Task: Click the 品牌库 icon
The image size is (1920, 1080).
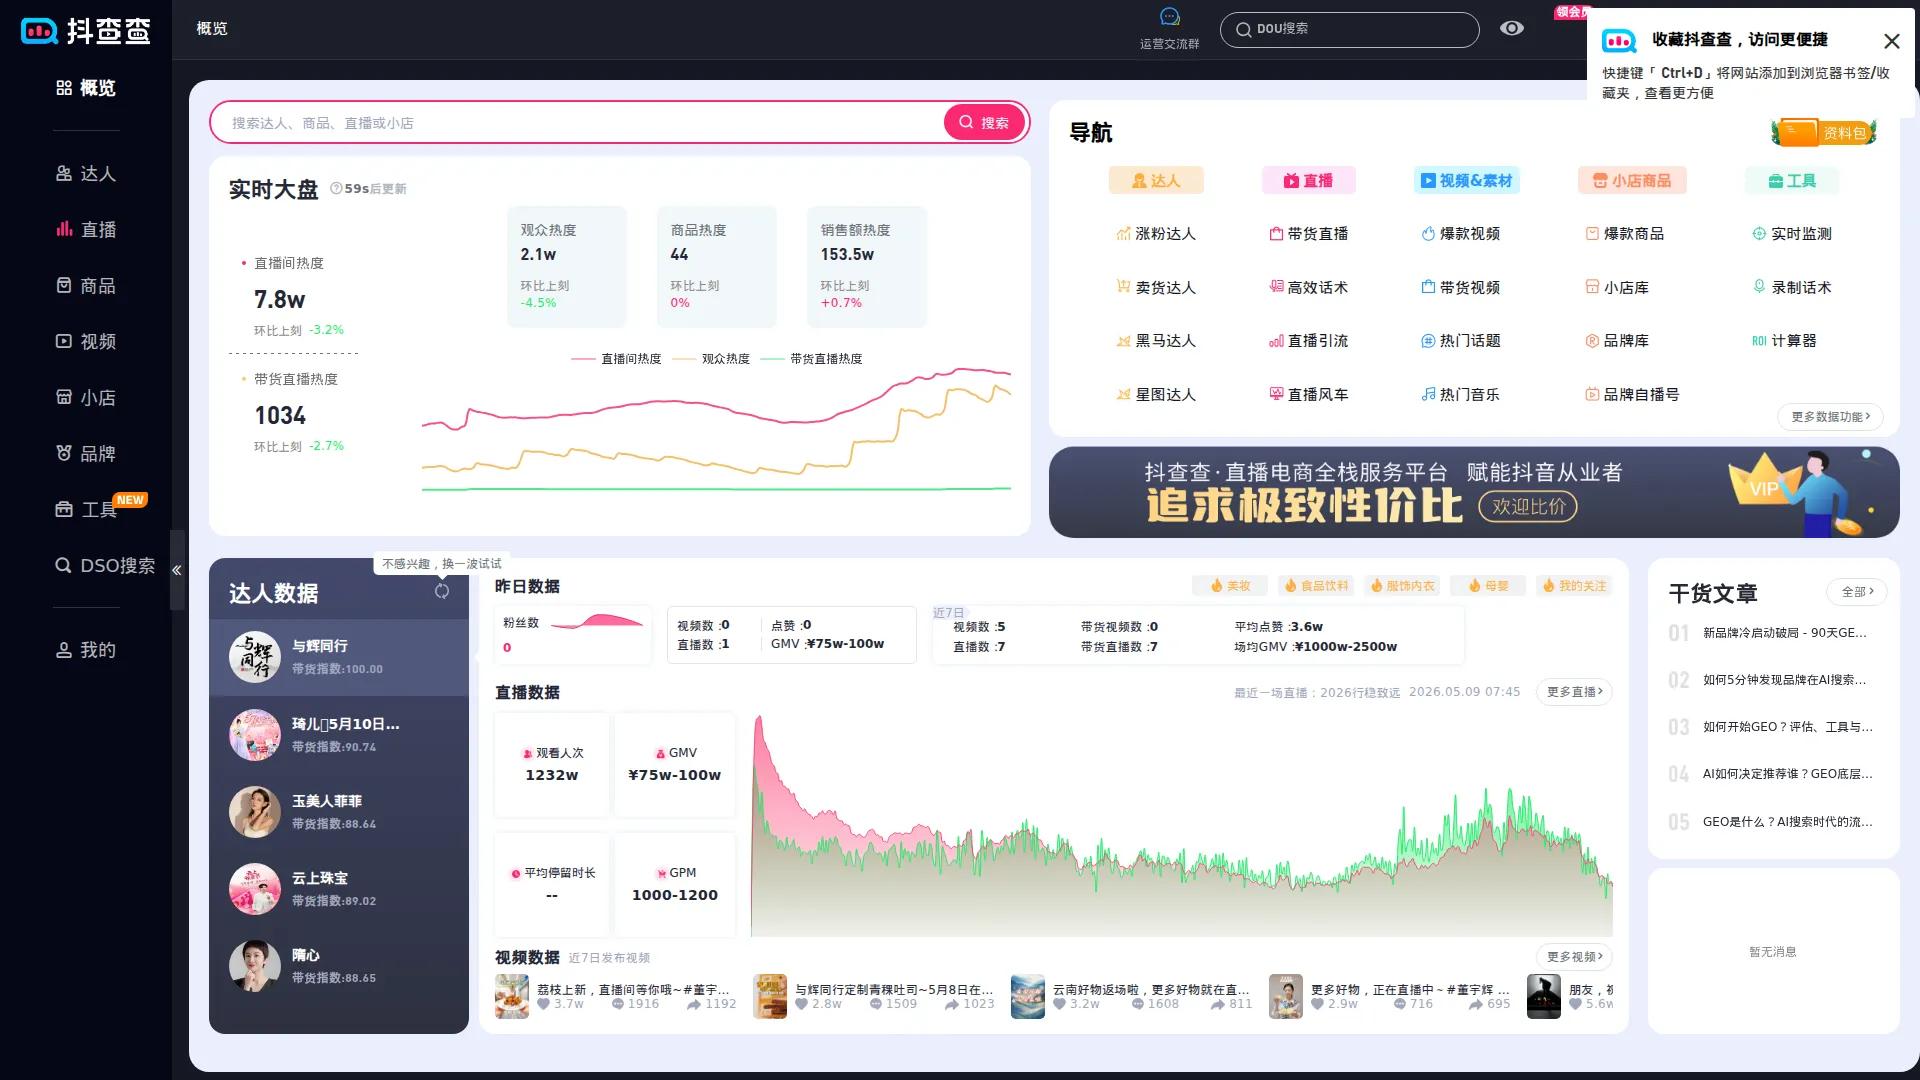Action: tap(1592, 341)
